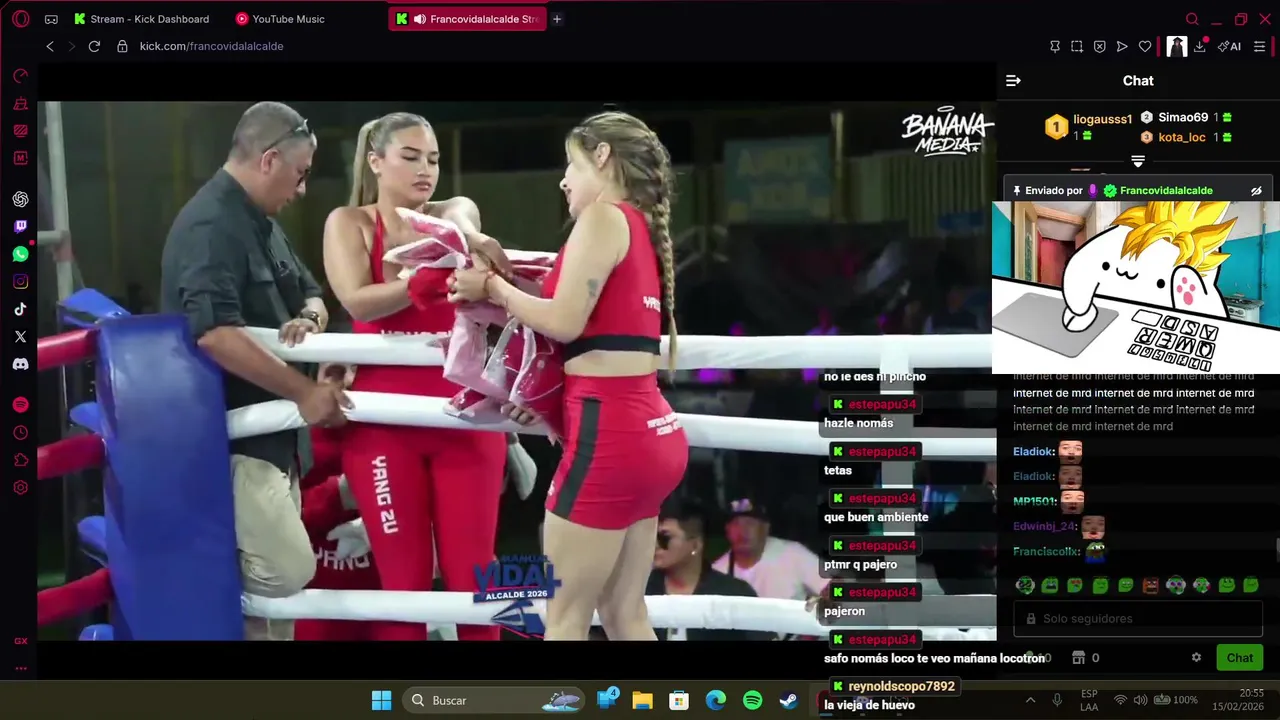The height and width of the screenshot is (720, 1280).
Task: Open TikTok in the Opera sidebar
Action: point(20,309)
